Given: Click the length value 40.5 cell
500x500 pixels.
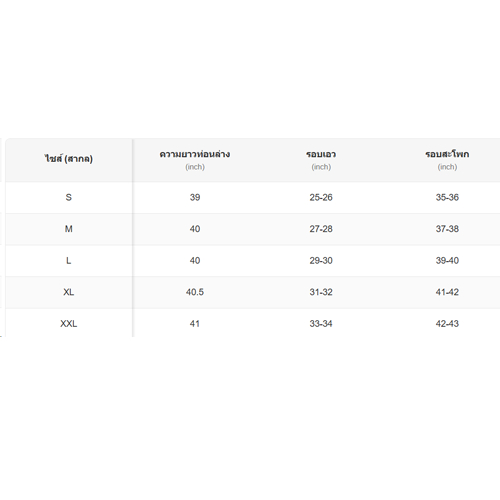Looking at the screenshot, I should click(x=195, y=292).
